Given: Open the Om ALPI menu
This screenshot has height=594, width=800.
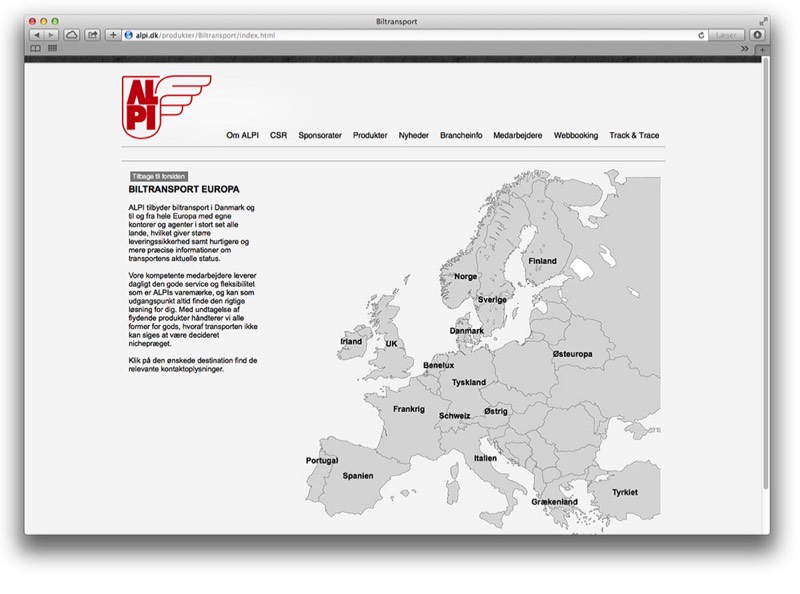Looking at the screenshot, I should [242, 135].
